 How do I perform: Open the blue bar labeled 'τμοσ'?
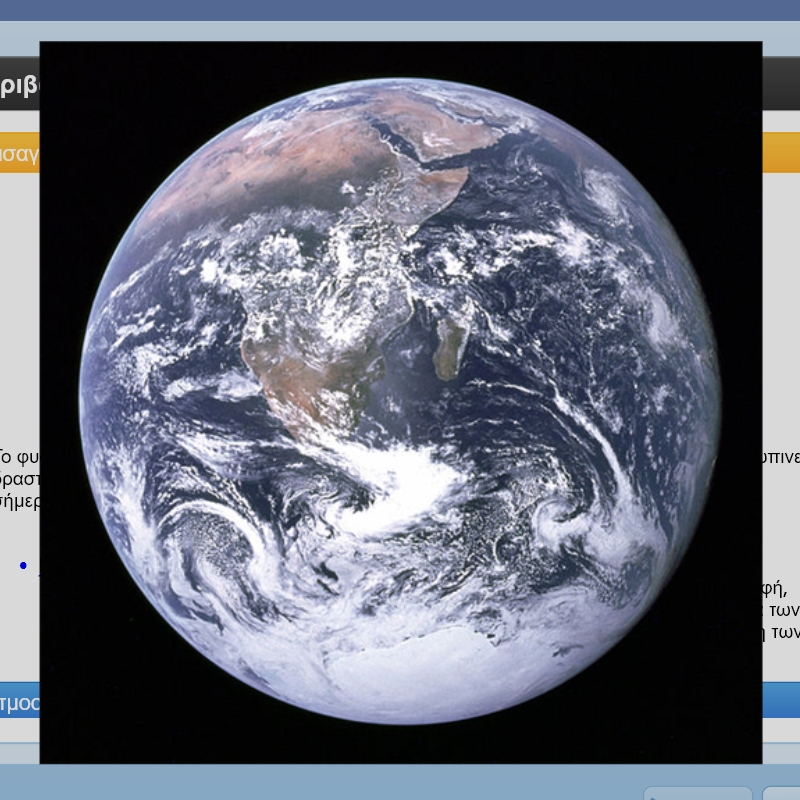tap(19, 700)
